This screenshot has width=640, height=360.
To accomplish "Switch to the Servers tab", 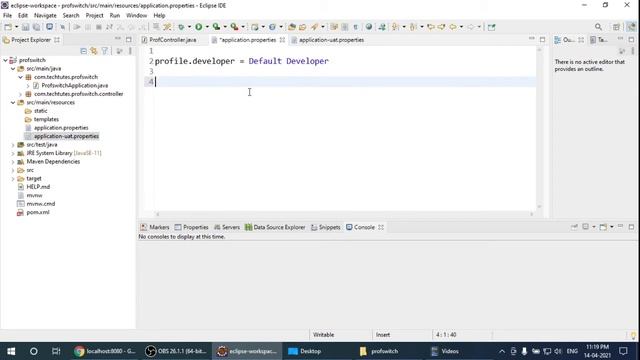I will point(227,227).
